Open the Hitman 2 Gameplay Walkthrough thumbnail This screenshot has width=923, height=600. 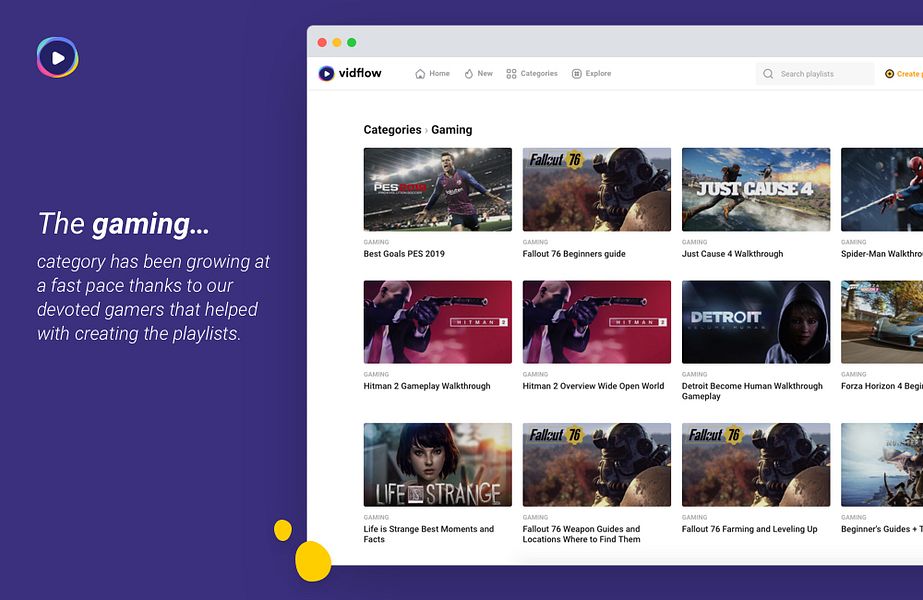tap(438, 322)
